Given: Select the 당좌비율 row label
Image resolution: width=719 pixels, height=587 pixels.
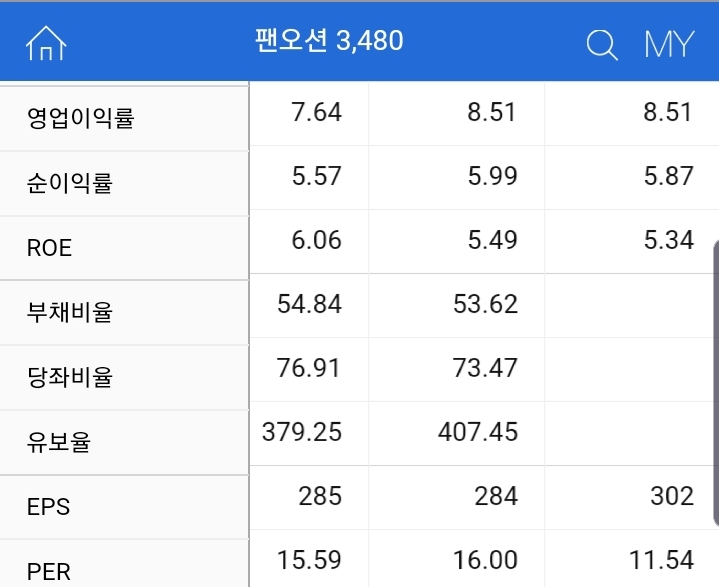Looking at the screenshot, I should click(x=70, y=377).
